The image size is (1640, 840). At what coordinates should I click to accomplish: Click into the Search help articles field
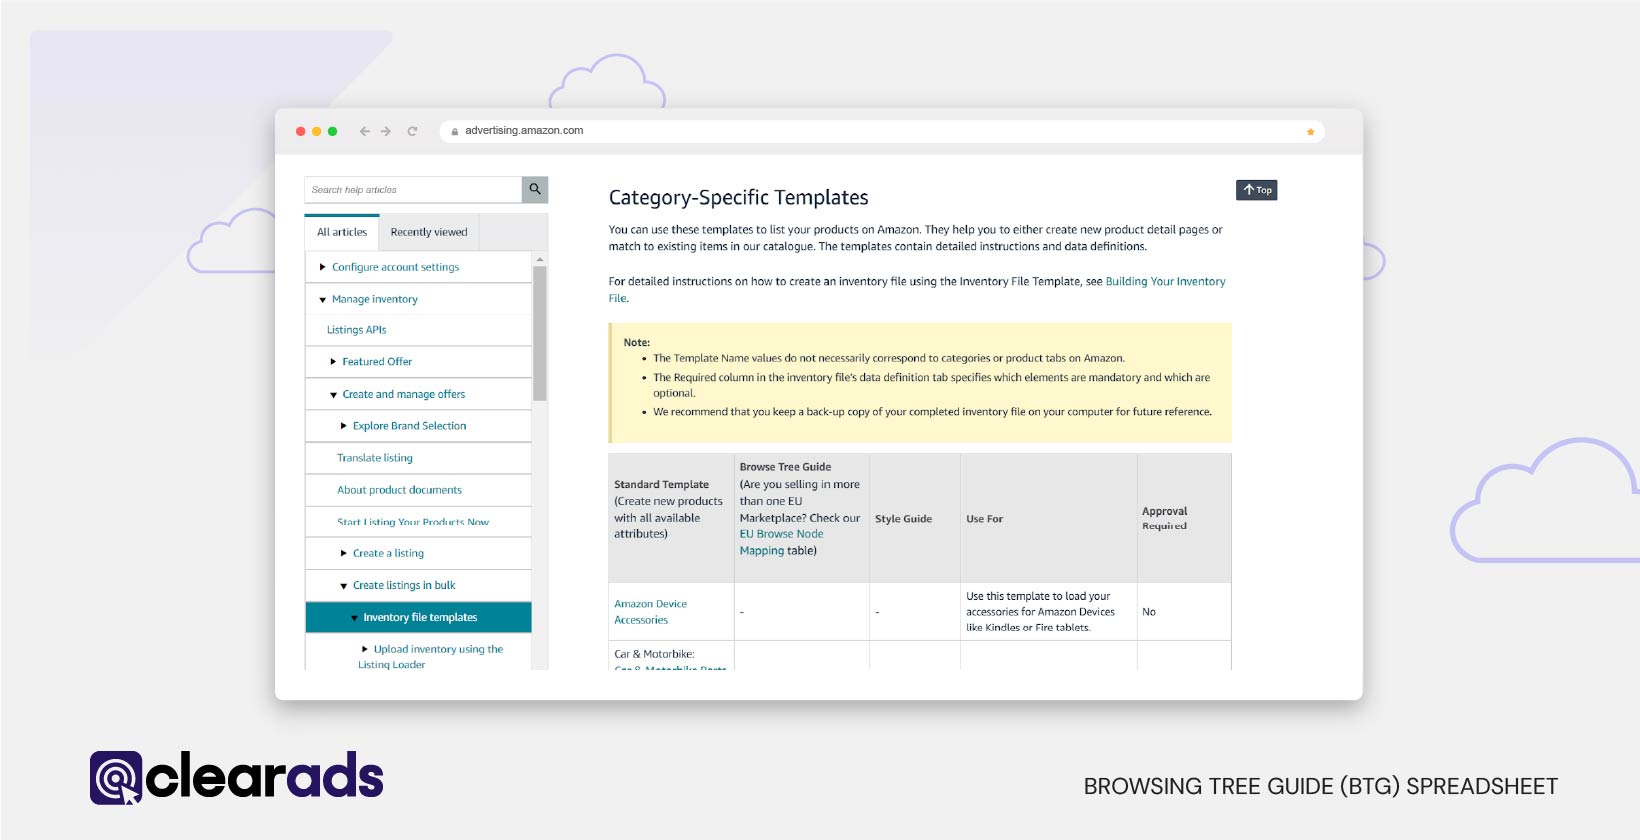413,189
